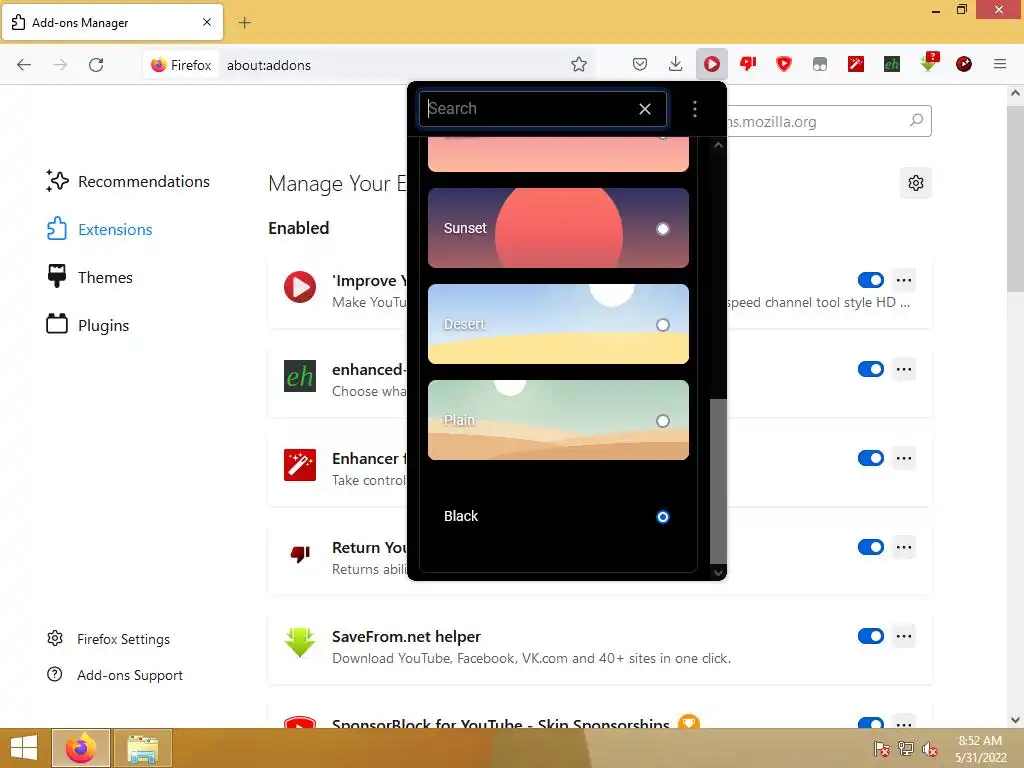1024x768 pixels.
Task: Open the Enhancer for YouTube magic wand toolbar icon
Action: coord(856,64)
